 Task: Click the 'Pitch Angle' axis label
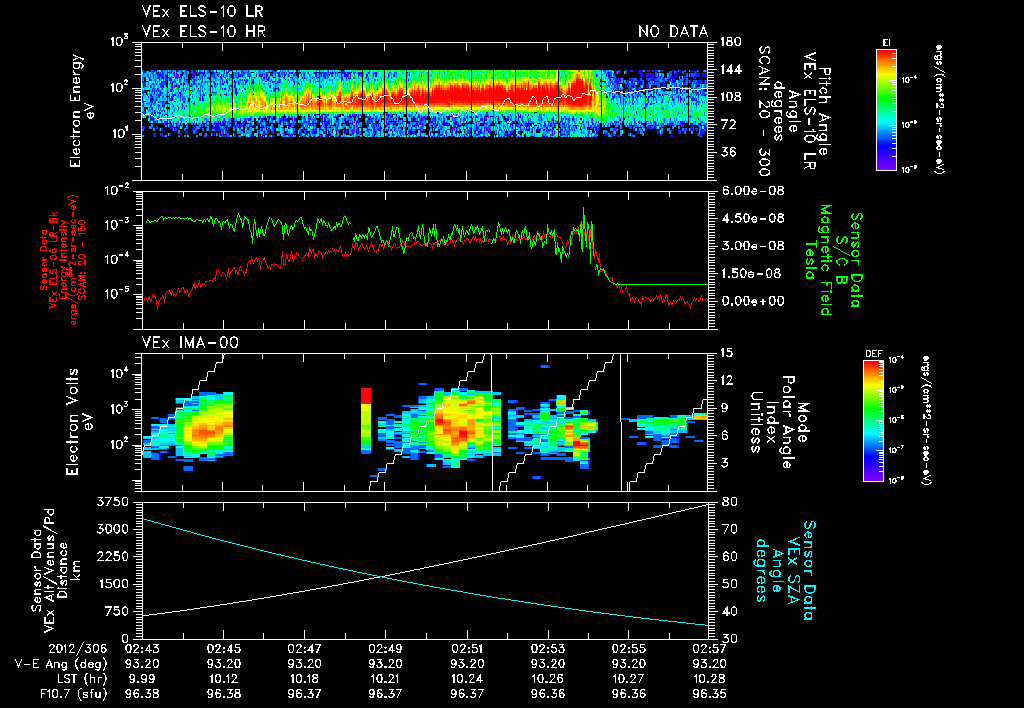tap(824, 110)
